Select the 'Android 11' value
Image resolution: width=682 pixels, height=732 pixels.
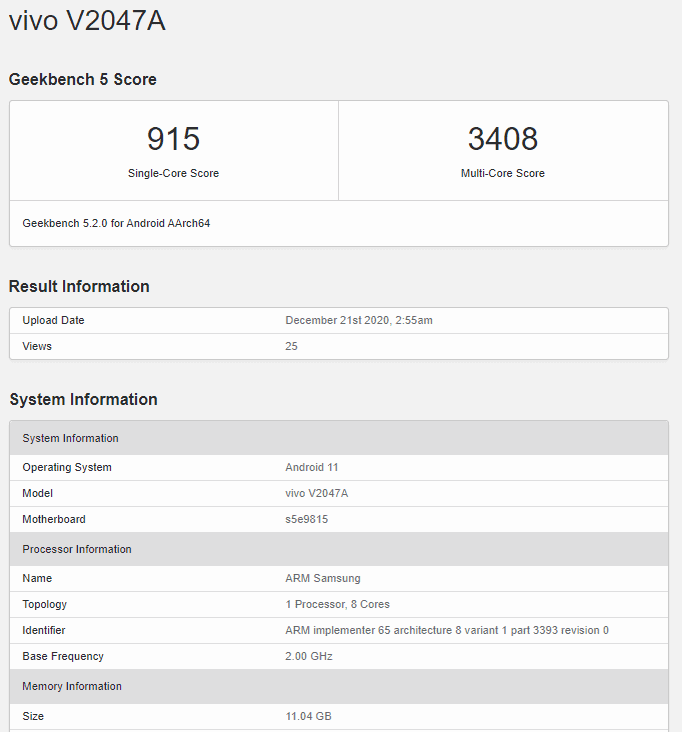tap(312, 467)
